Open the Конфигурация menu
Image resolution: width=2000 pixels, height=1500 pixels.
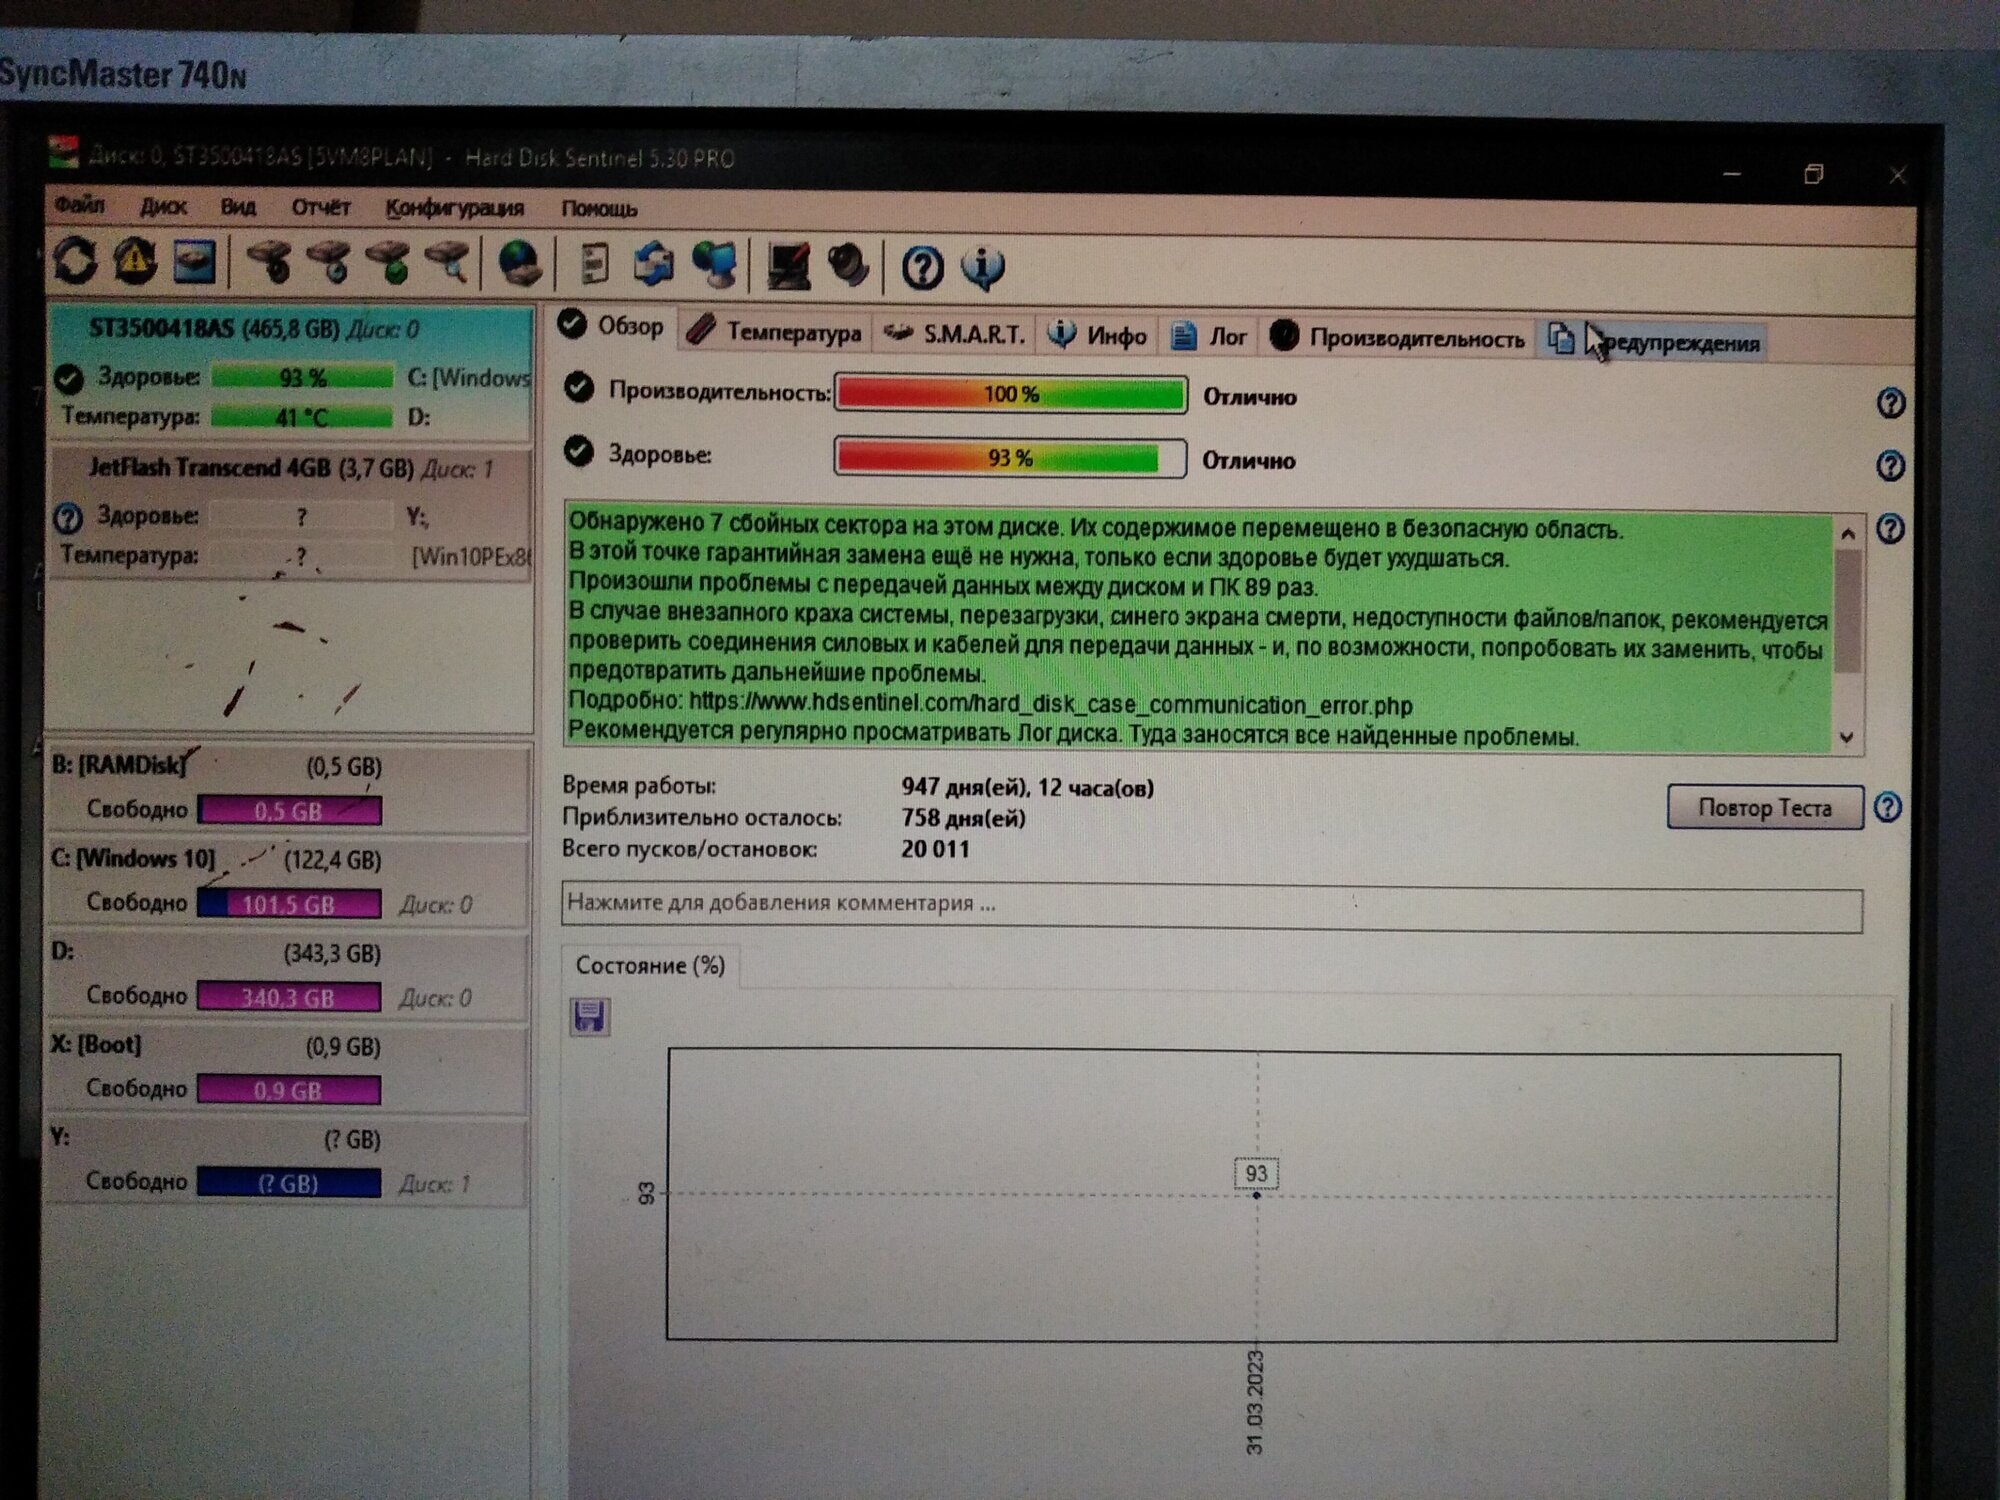(454, 208)
